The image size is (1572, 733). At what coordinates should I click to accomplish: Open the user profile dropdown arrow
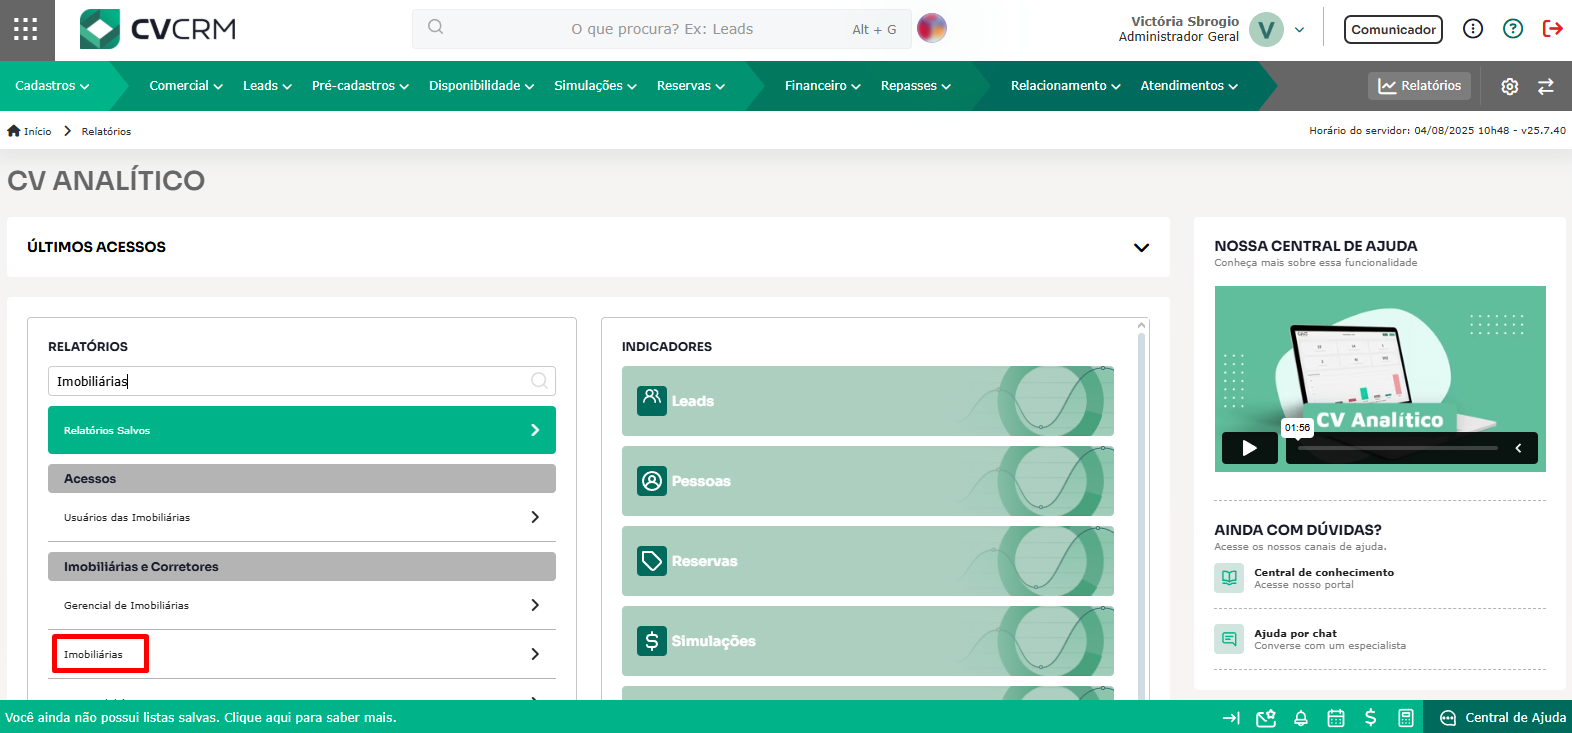pos(1299,30)
